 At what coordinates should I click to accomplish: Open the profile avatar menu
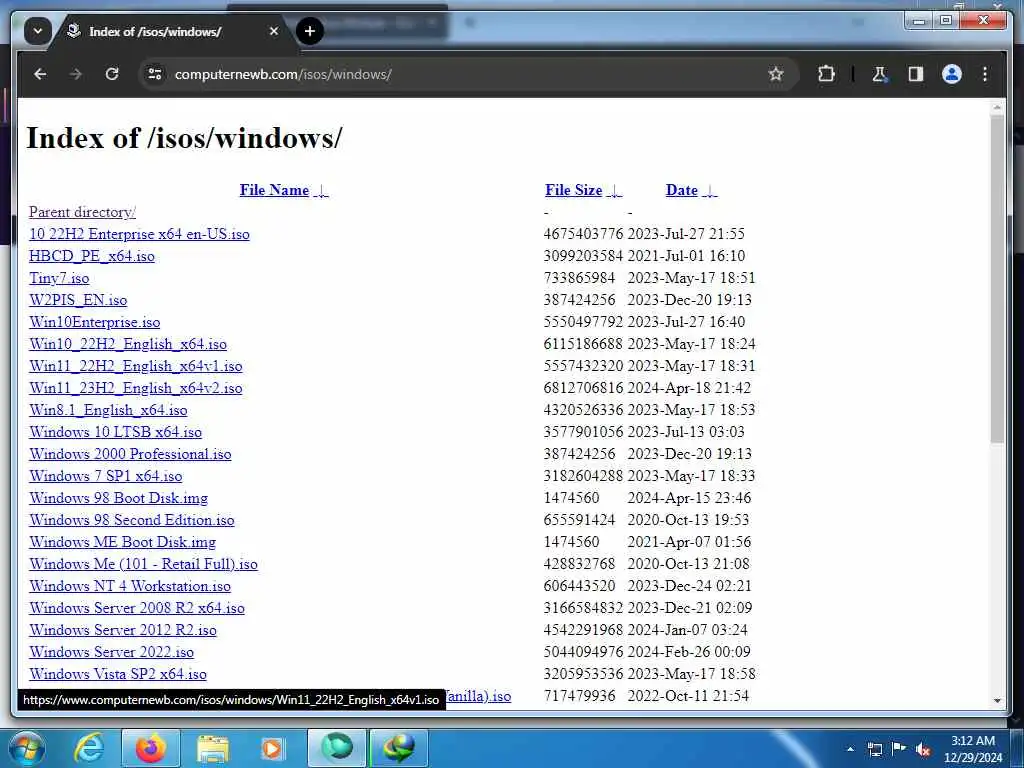[x=952, y=74]
